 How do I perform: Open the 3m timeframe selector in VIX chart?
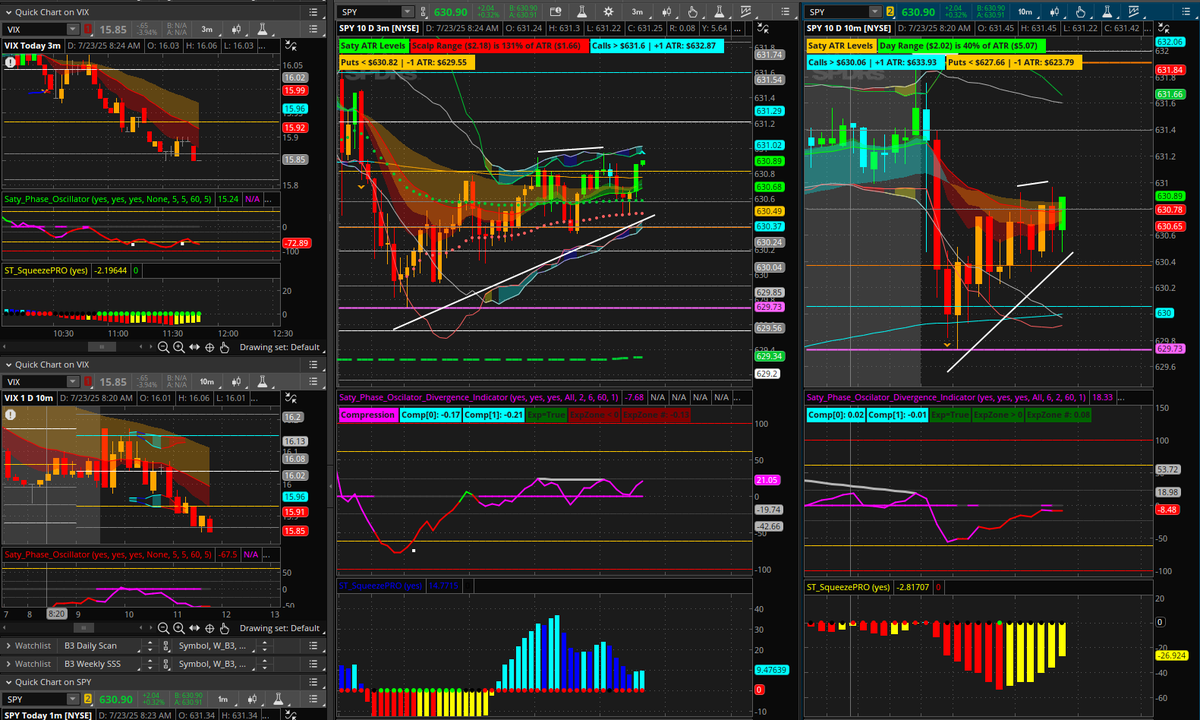point(207,29)
